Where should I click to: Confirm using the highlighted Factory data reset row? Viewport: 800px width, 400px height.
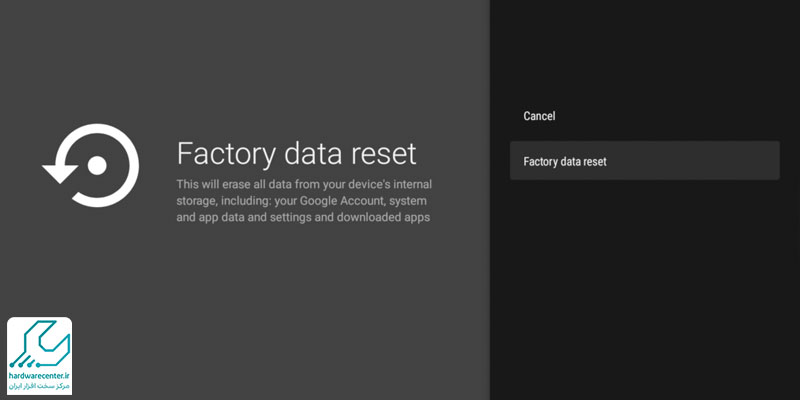(644, 161)
